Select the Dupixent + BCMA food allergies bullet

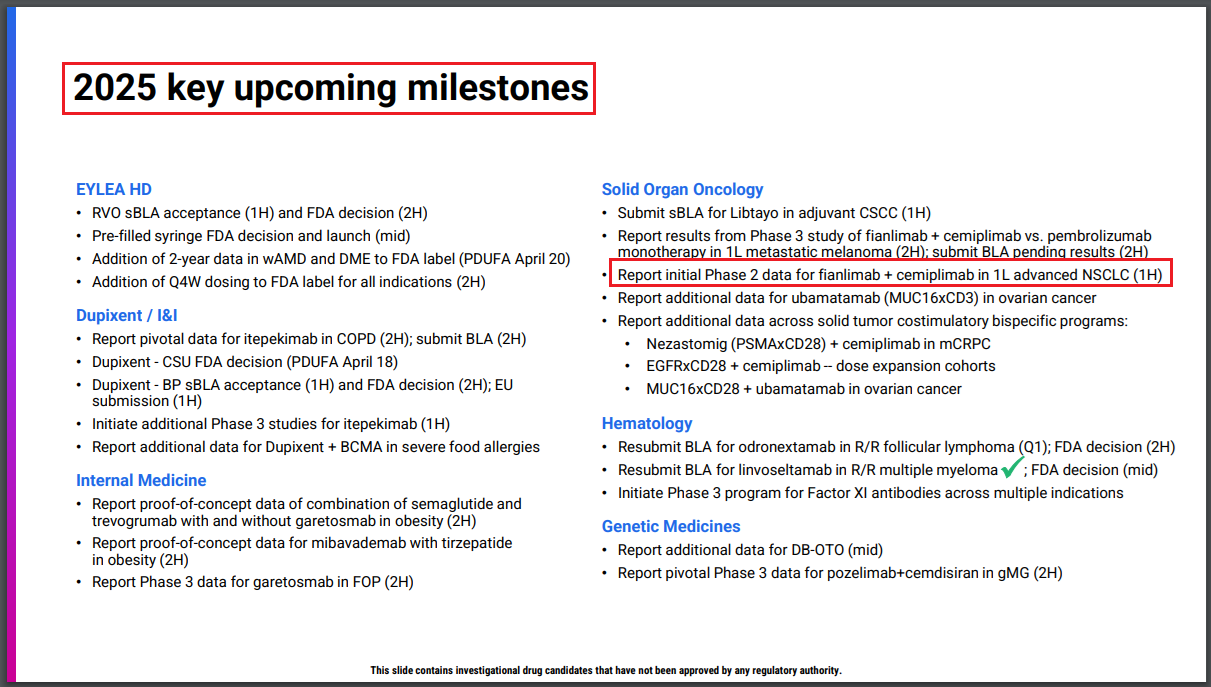coord(315,447)
